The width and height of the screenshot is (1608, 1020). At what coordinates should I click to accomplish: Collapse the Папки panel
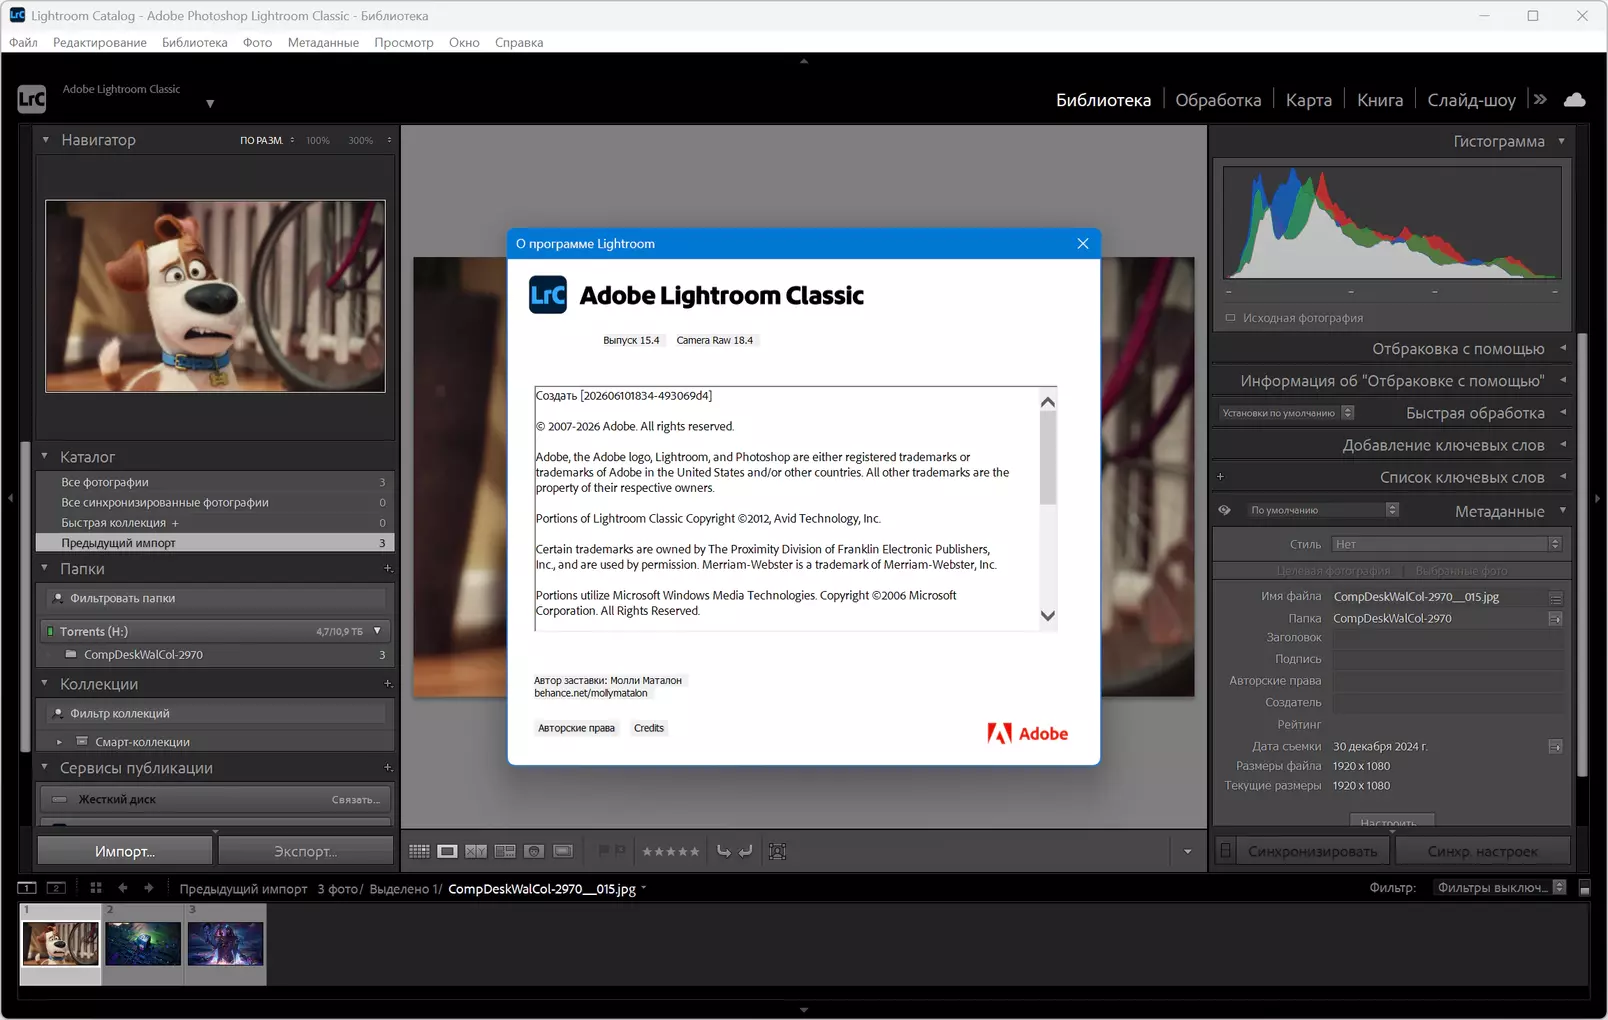pos(44,569)
